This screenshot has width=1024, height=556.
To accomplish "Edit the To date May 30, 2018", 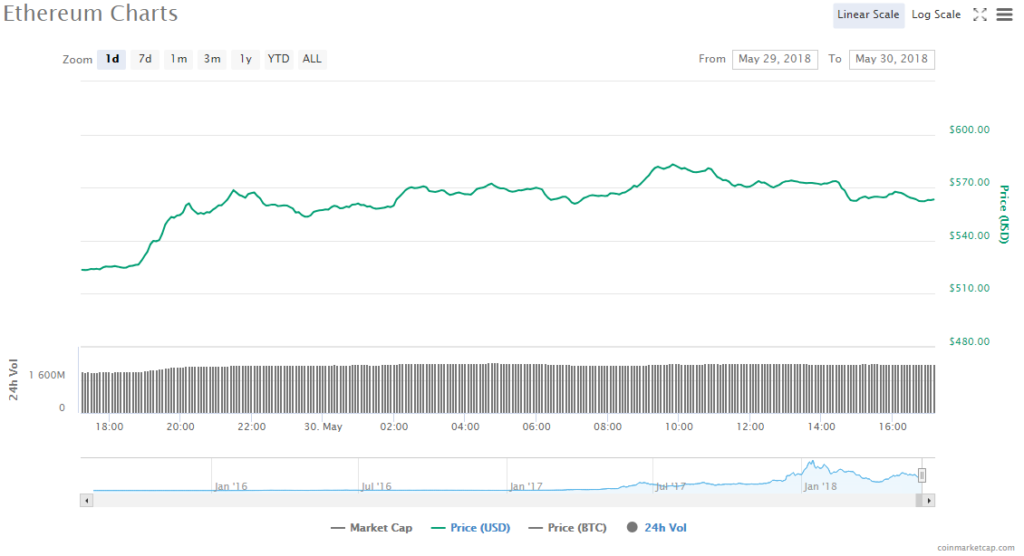I will pyautogui.click(x=891, y=59).
